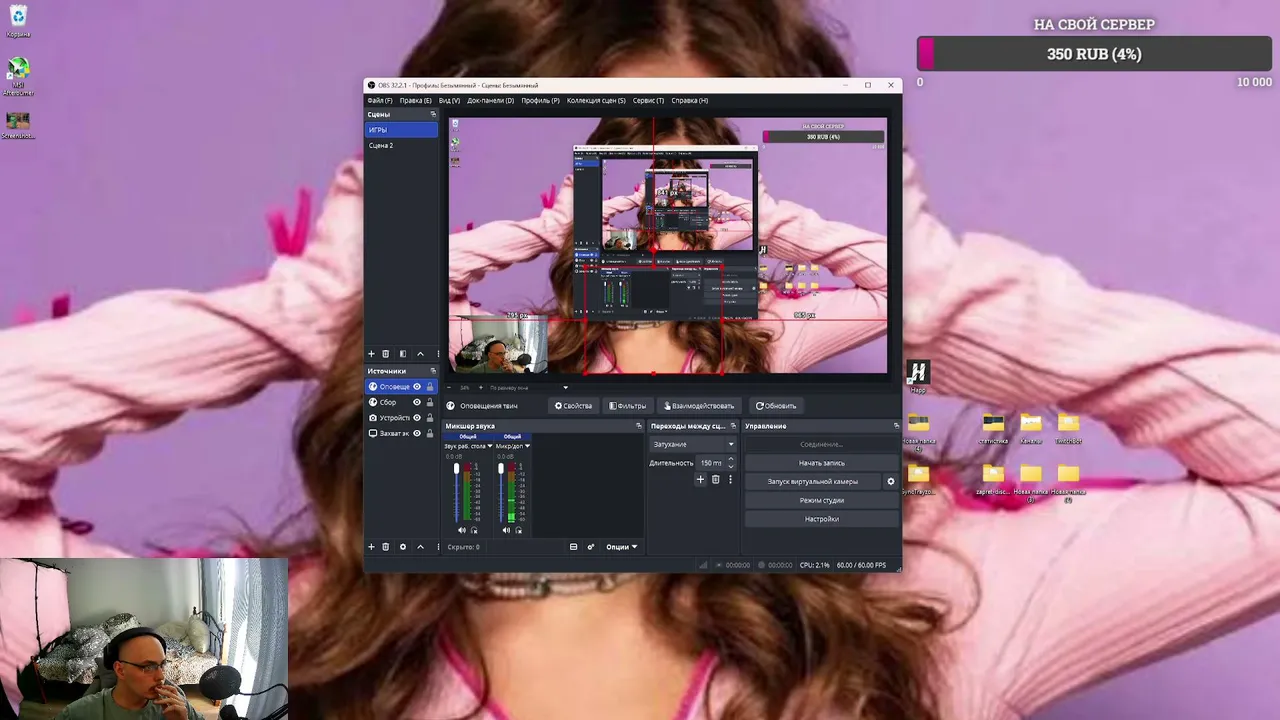Open scene filters icon in Scenes panel
Image resolution: width=1280 pixels, height=720 pixels.
point(403,354)
